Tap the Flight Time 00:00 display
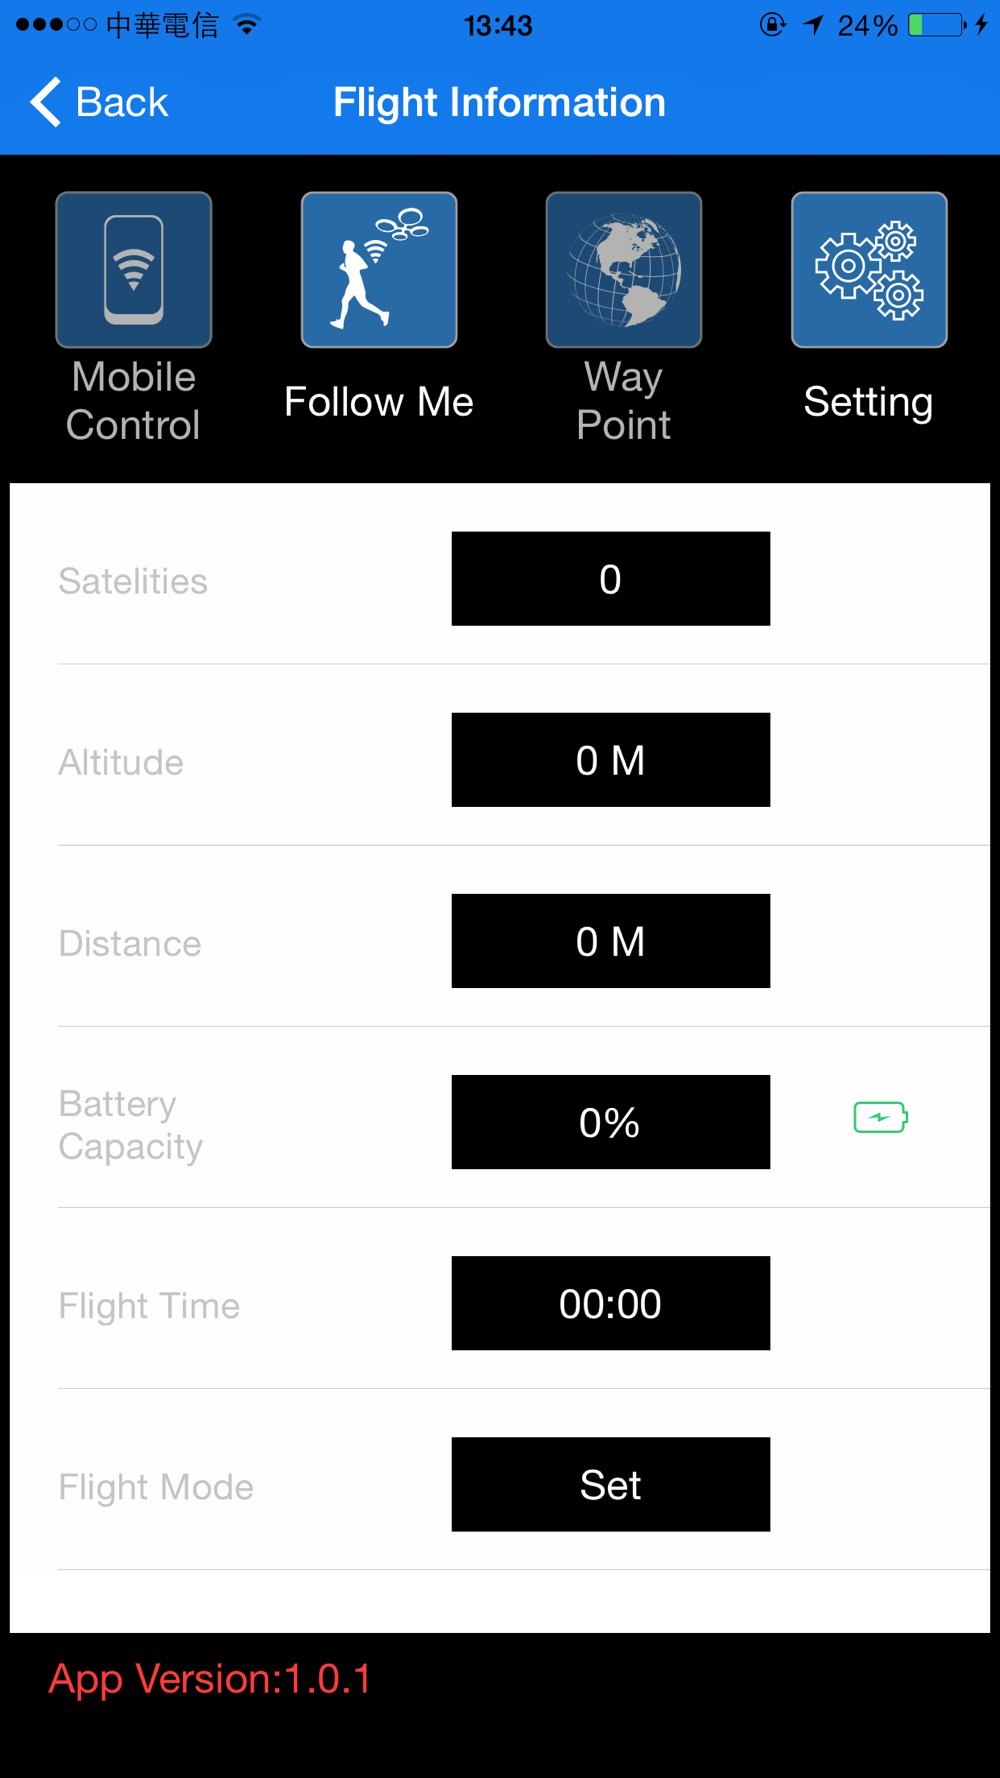Viewport: 1000px width, 1778px height. pos(610,1303)
